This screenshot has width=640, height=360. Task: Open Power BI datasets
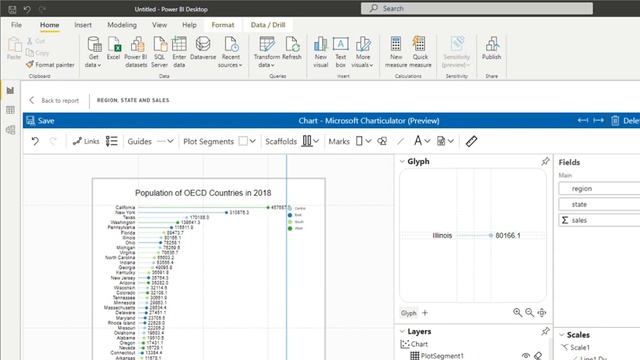[136, 52]
